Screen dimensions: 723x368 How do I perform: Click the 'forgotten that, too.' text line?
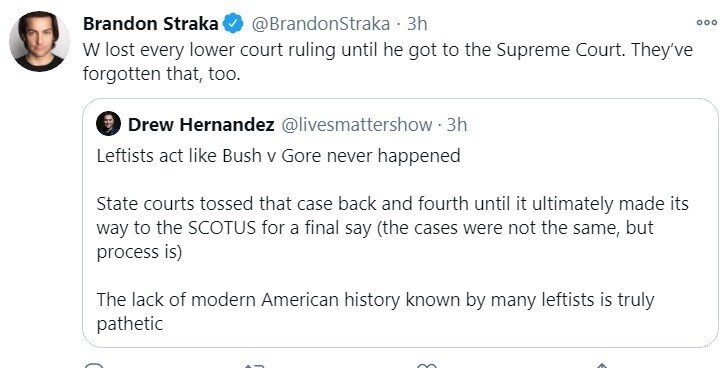[162, 74]
